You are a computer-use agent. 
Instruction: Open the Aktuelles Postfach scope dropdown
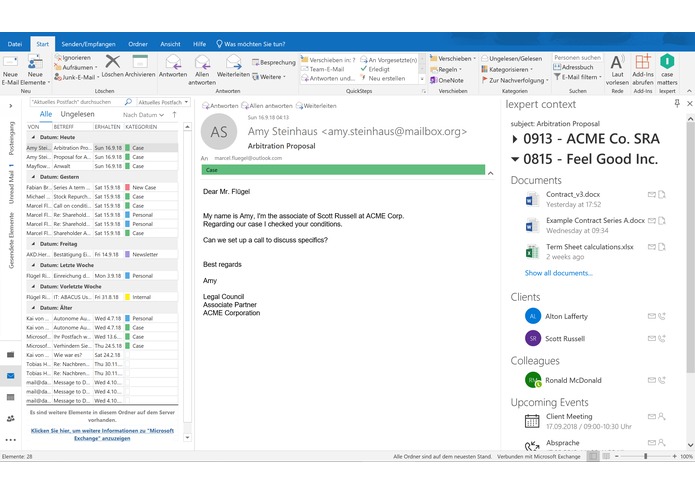point(163,102)
